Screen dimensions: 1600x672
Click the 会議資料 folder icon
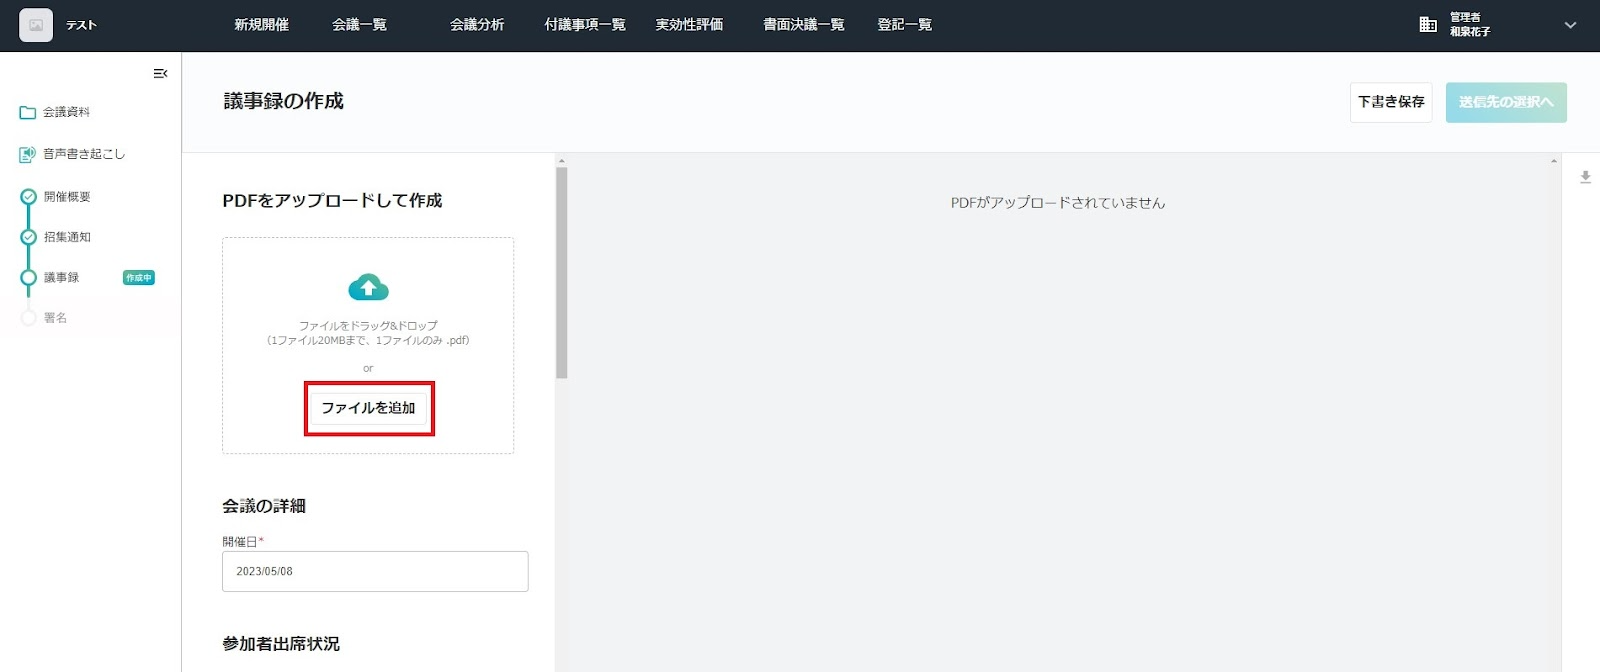28,113
